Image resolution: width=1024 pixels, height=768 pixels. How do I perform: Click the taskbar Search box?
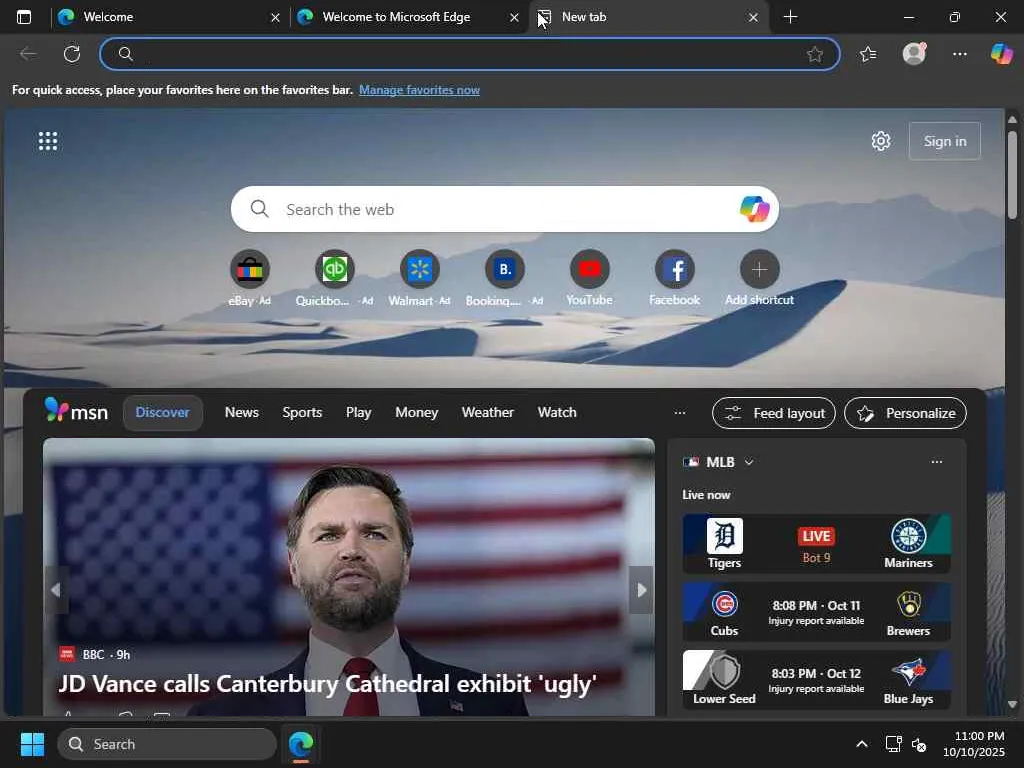coord(167,744)
